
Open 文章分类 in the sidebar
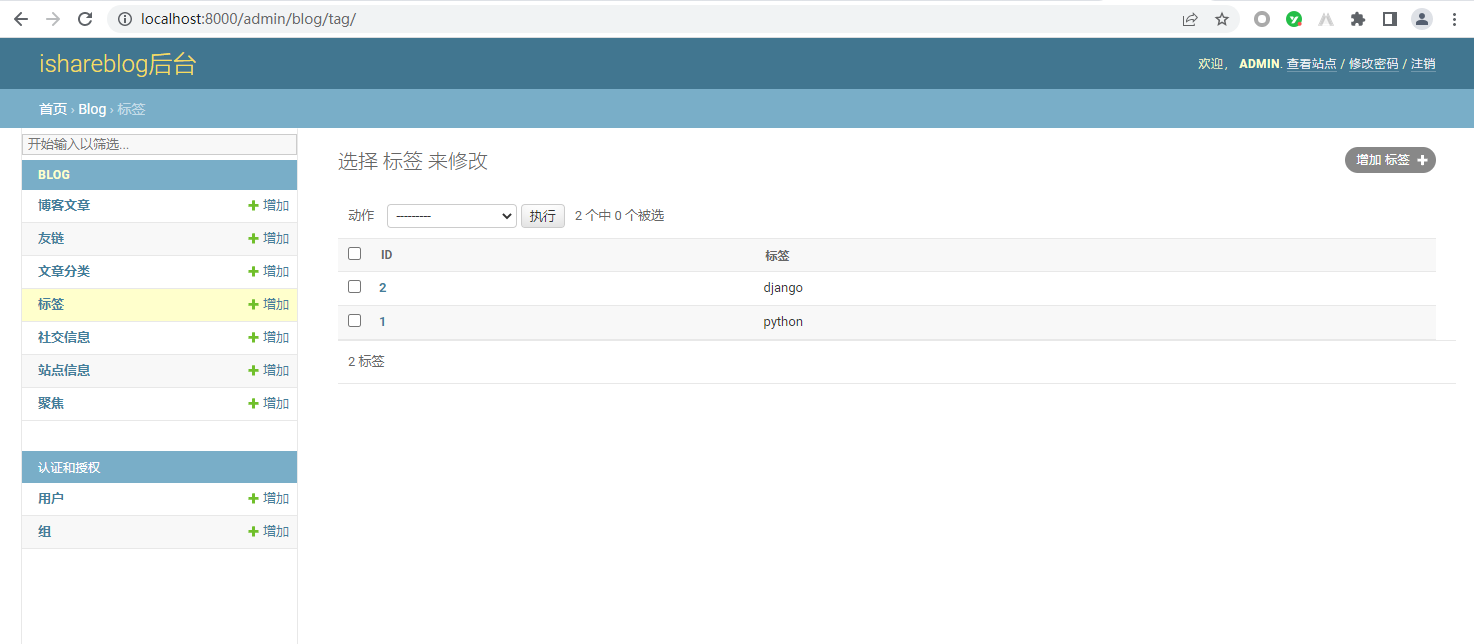pyautogui.click(x=64, y=271)
